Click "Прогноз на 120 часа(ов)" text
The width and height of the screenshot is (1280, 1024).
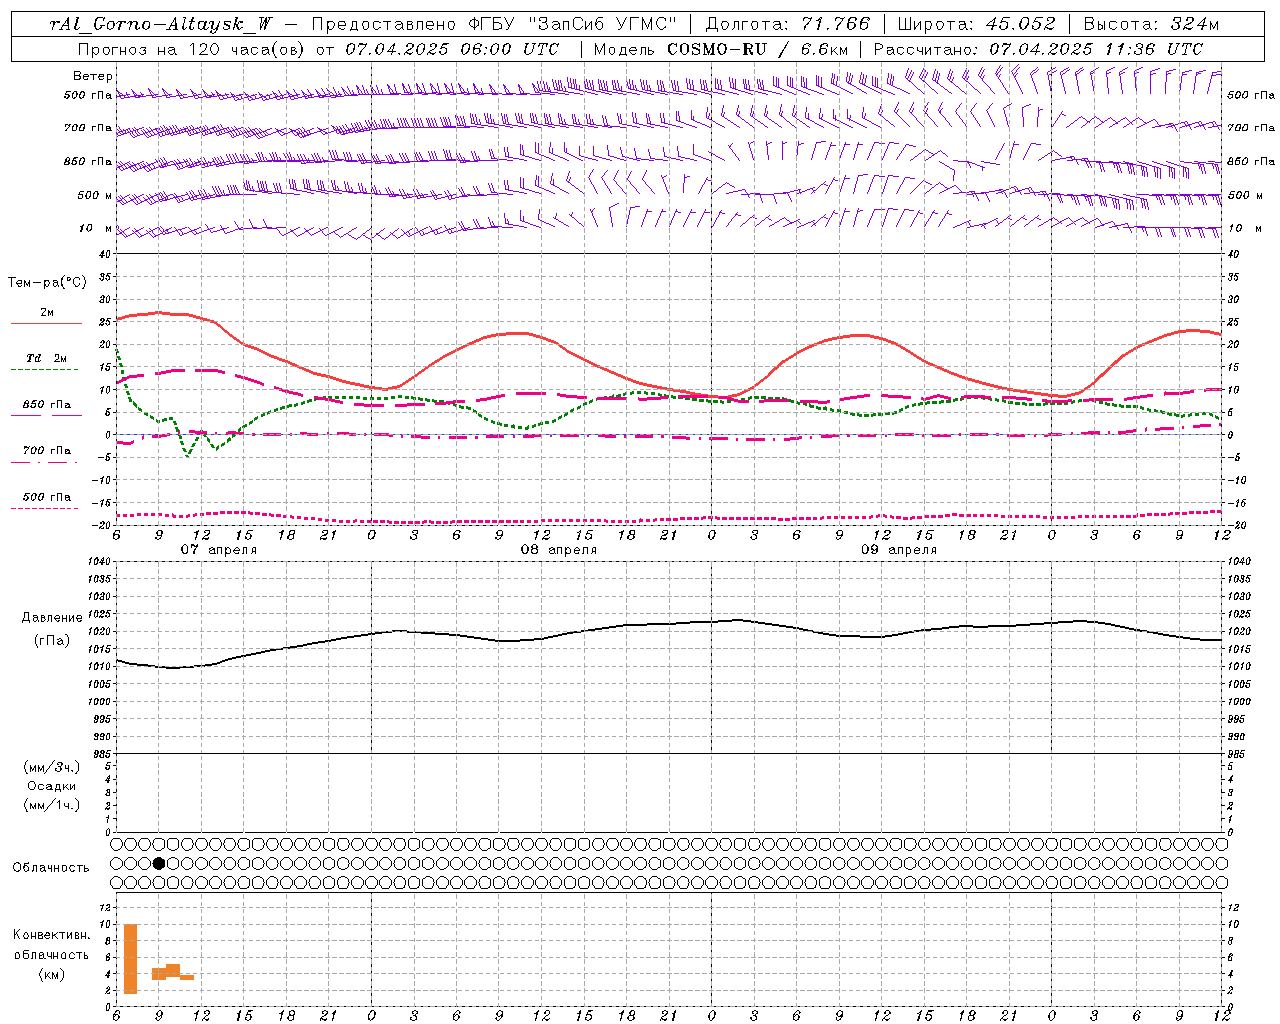(x=192, y=49)
